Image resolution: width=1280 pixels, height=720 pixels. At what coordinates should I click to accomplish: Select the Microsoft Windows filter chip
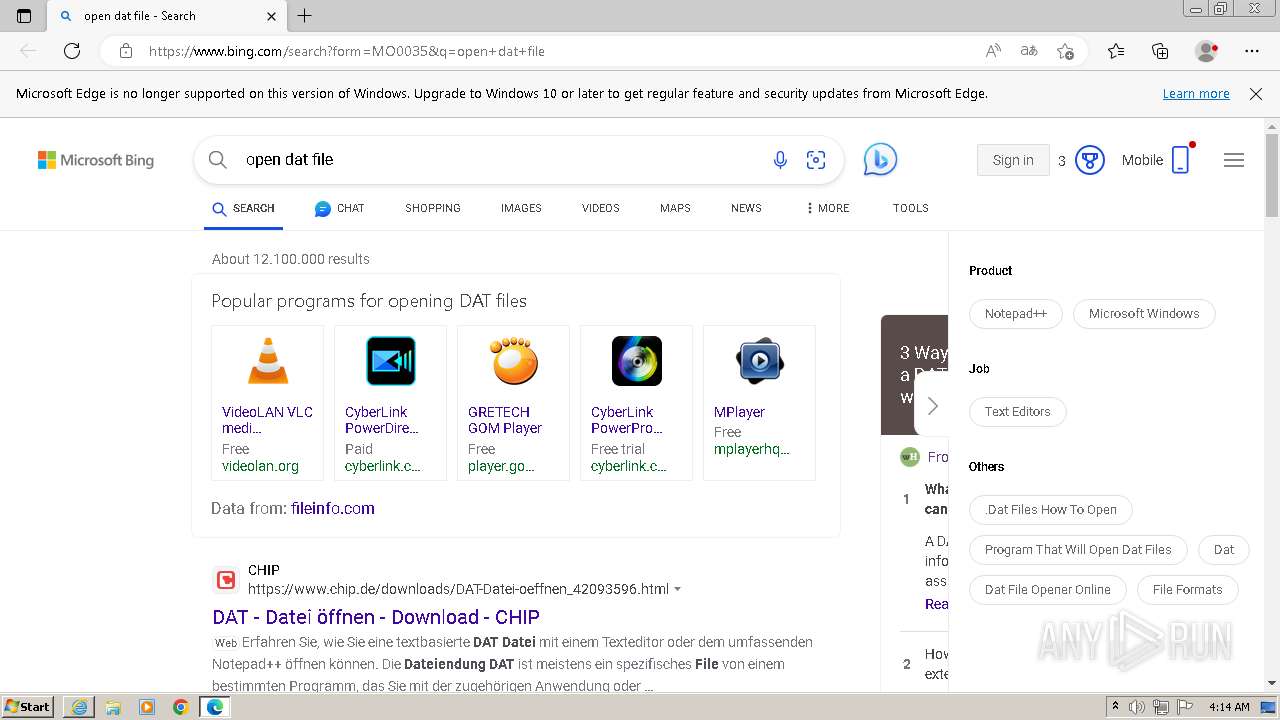[x=1144, y=313]
